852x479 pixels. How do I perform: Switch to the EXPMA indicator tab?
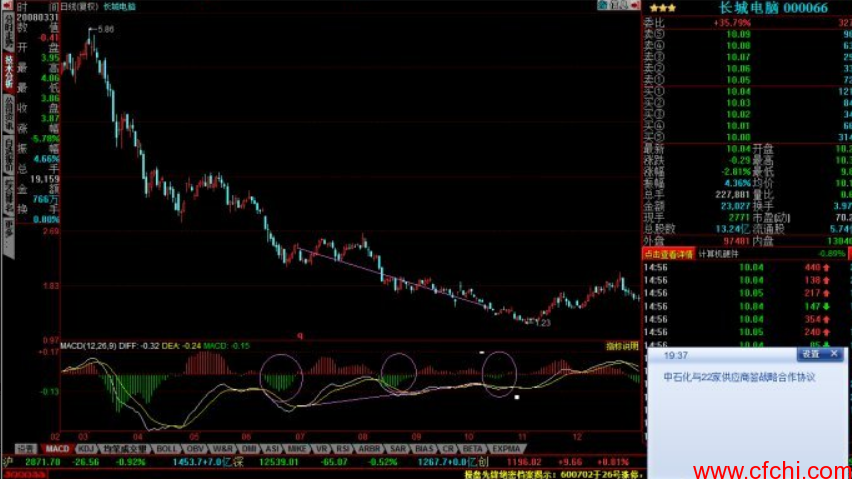tap(506, 449)
